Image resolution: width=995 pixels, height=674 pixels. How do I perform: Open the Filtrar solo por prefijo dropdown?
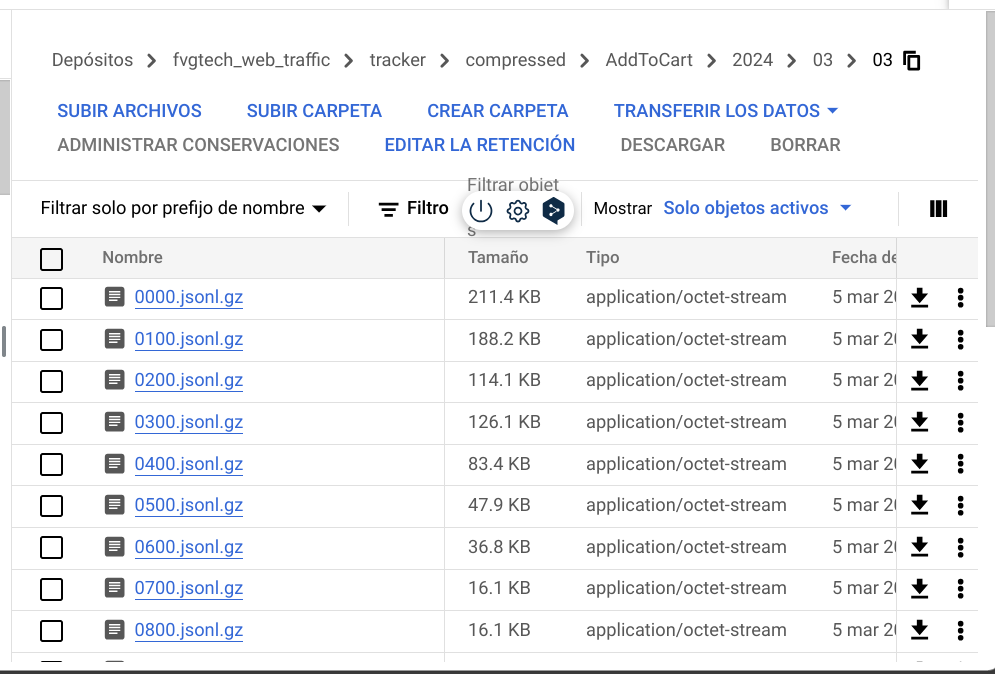[183, 208]
